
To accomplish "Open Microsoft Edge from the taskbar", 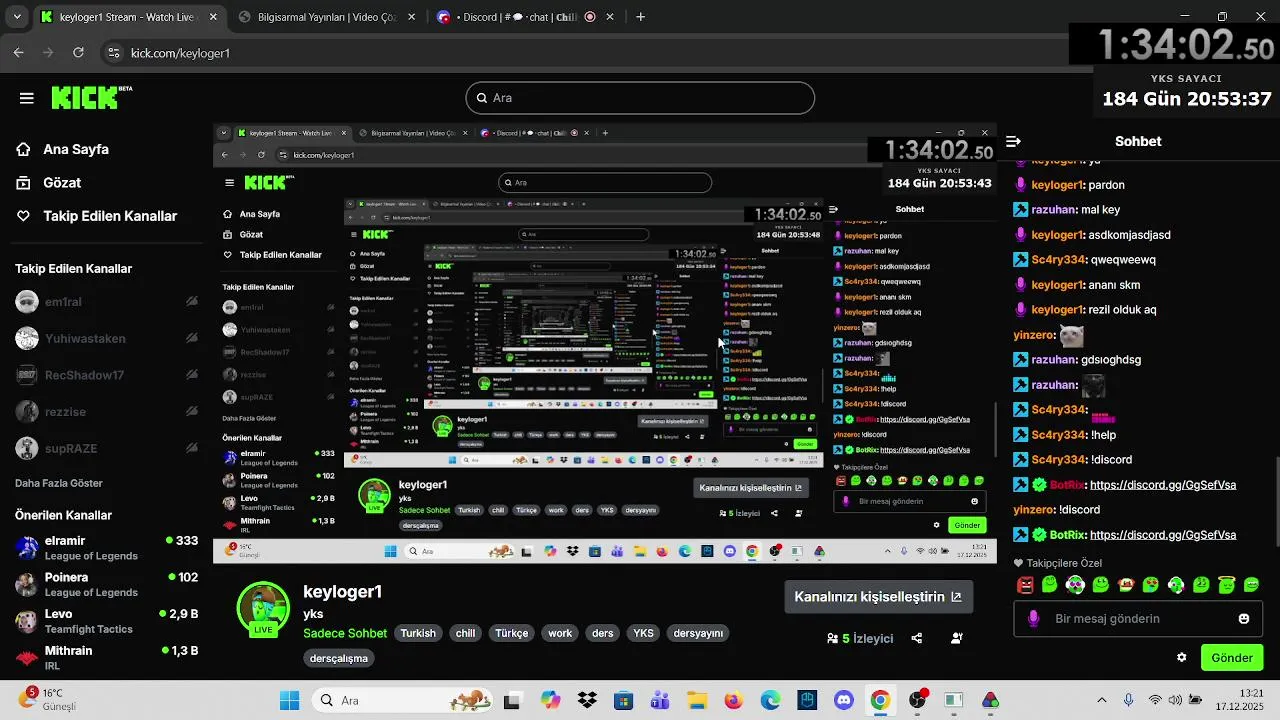I will pos(770,700).
